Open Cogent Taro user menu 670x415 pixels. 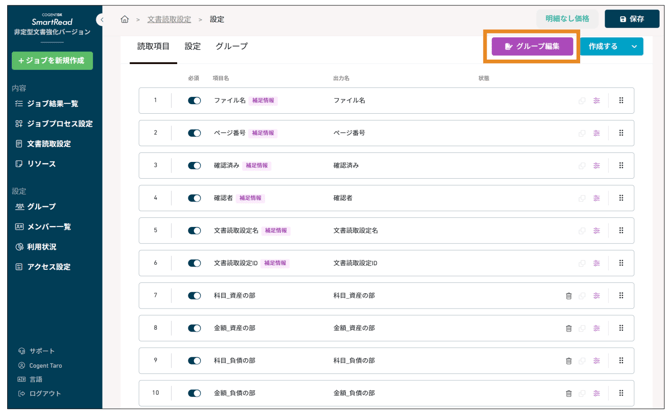coord(44,366)
